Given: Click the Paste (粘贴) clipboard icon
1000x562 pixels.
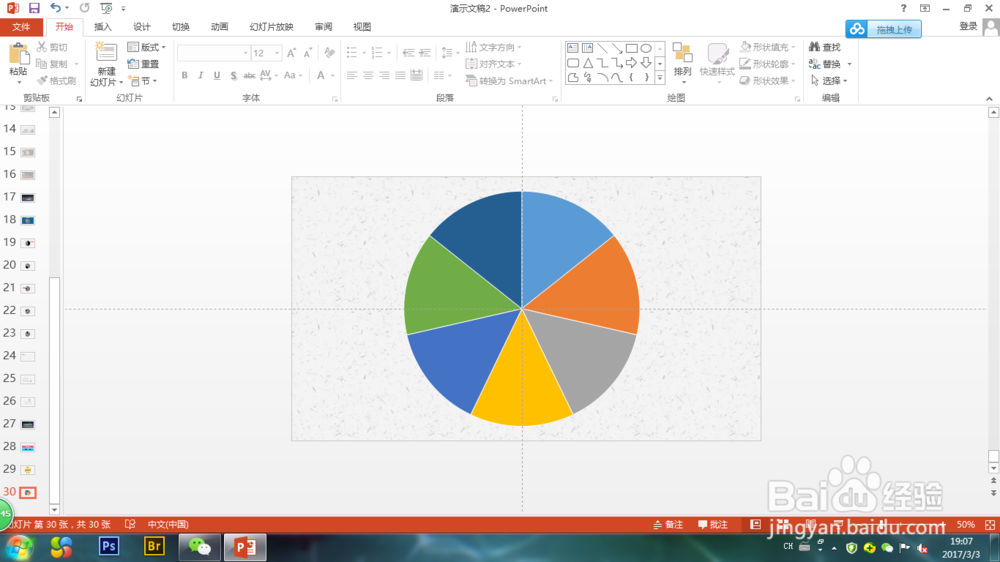Looking at the screenshot, I should [x=18, y=55].
